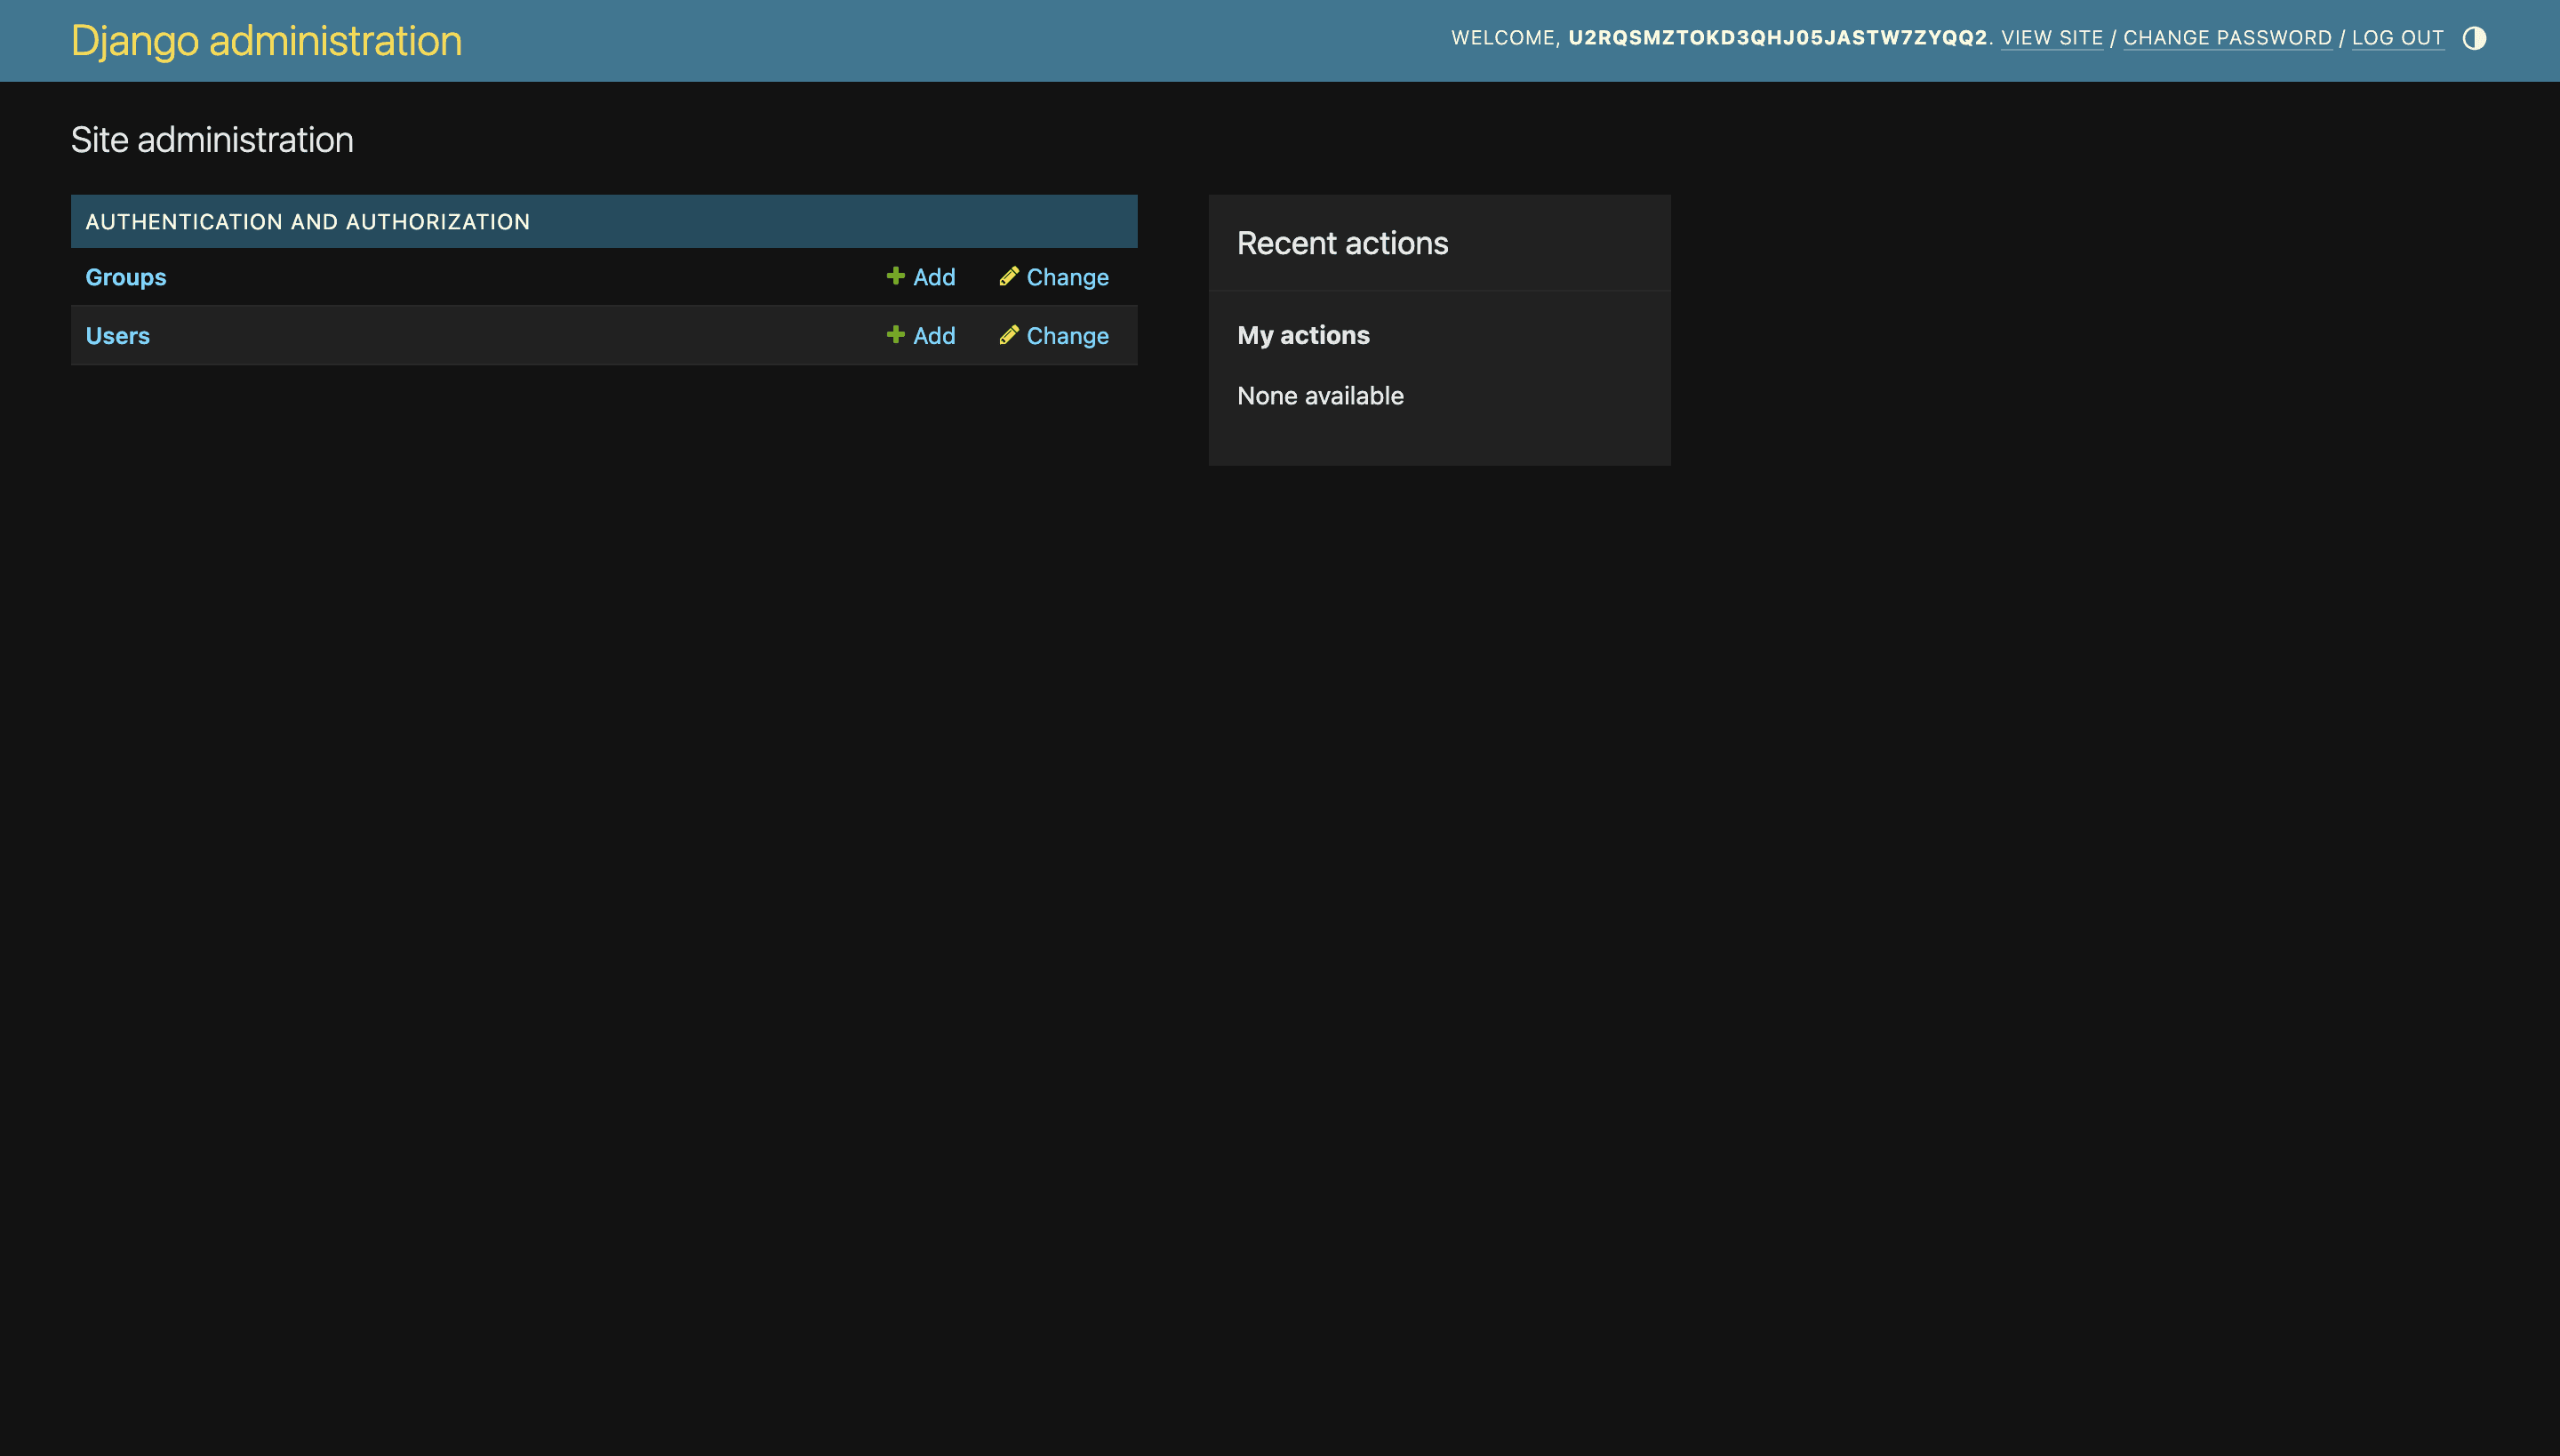Open CHANGE PASSWORD page

[x=2228, y=38]
